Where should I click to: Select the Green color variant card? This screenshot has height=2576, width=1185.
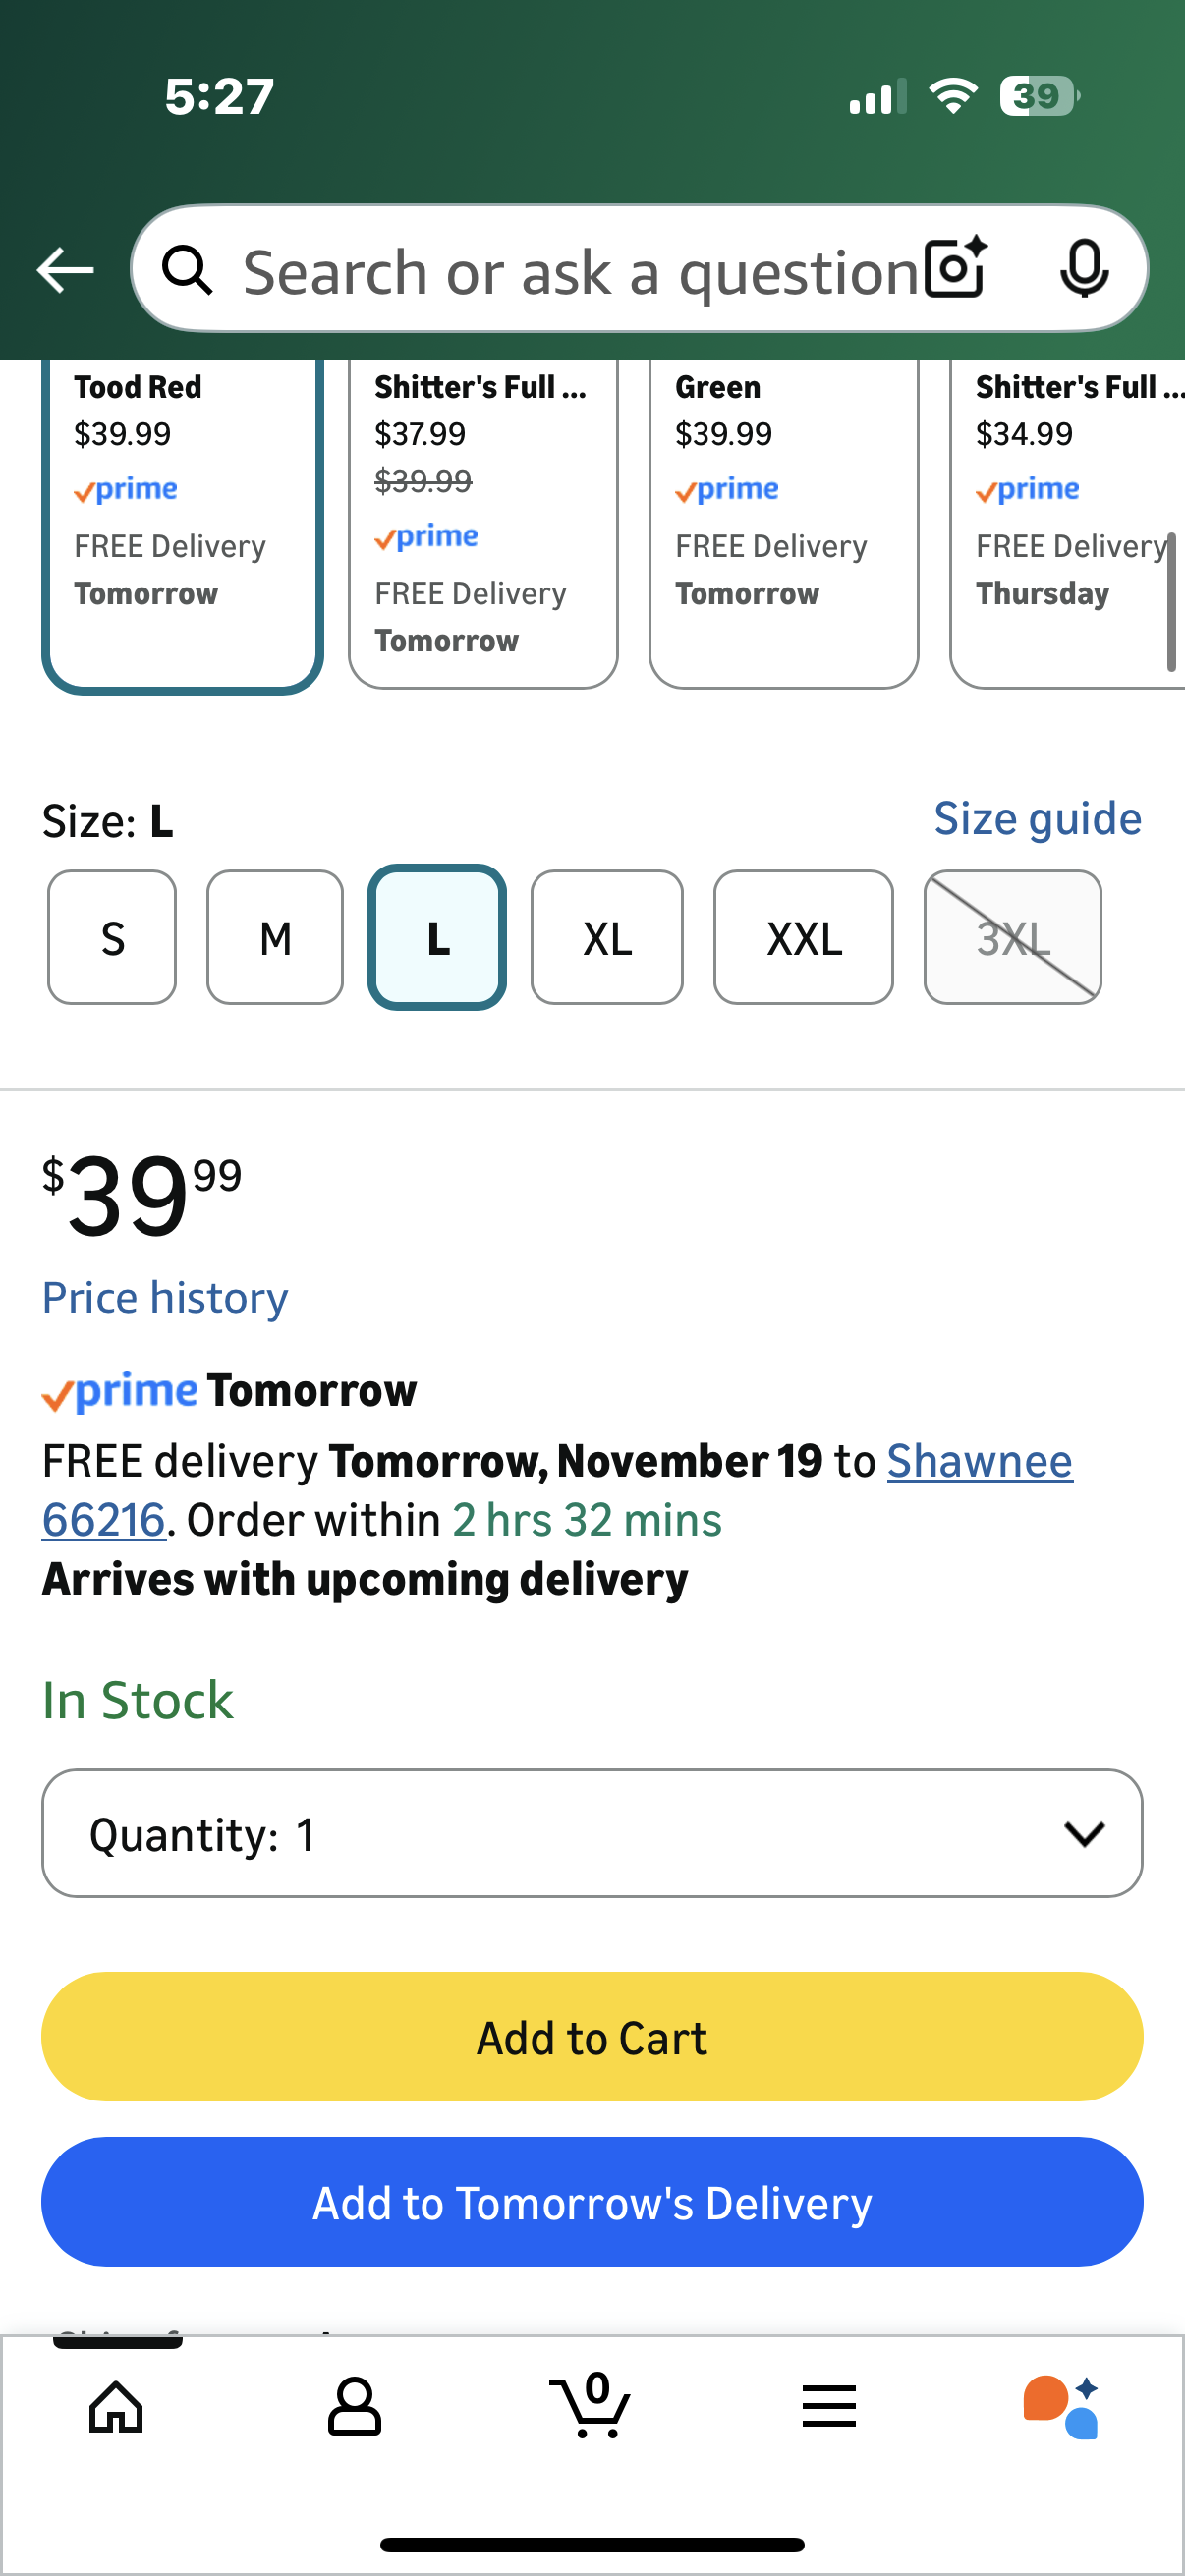click(x=783, y=520)
